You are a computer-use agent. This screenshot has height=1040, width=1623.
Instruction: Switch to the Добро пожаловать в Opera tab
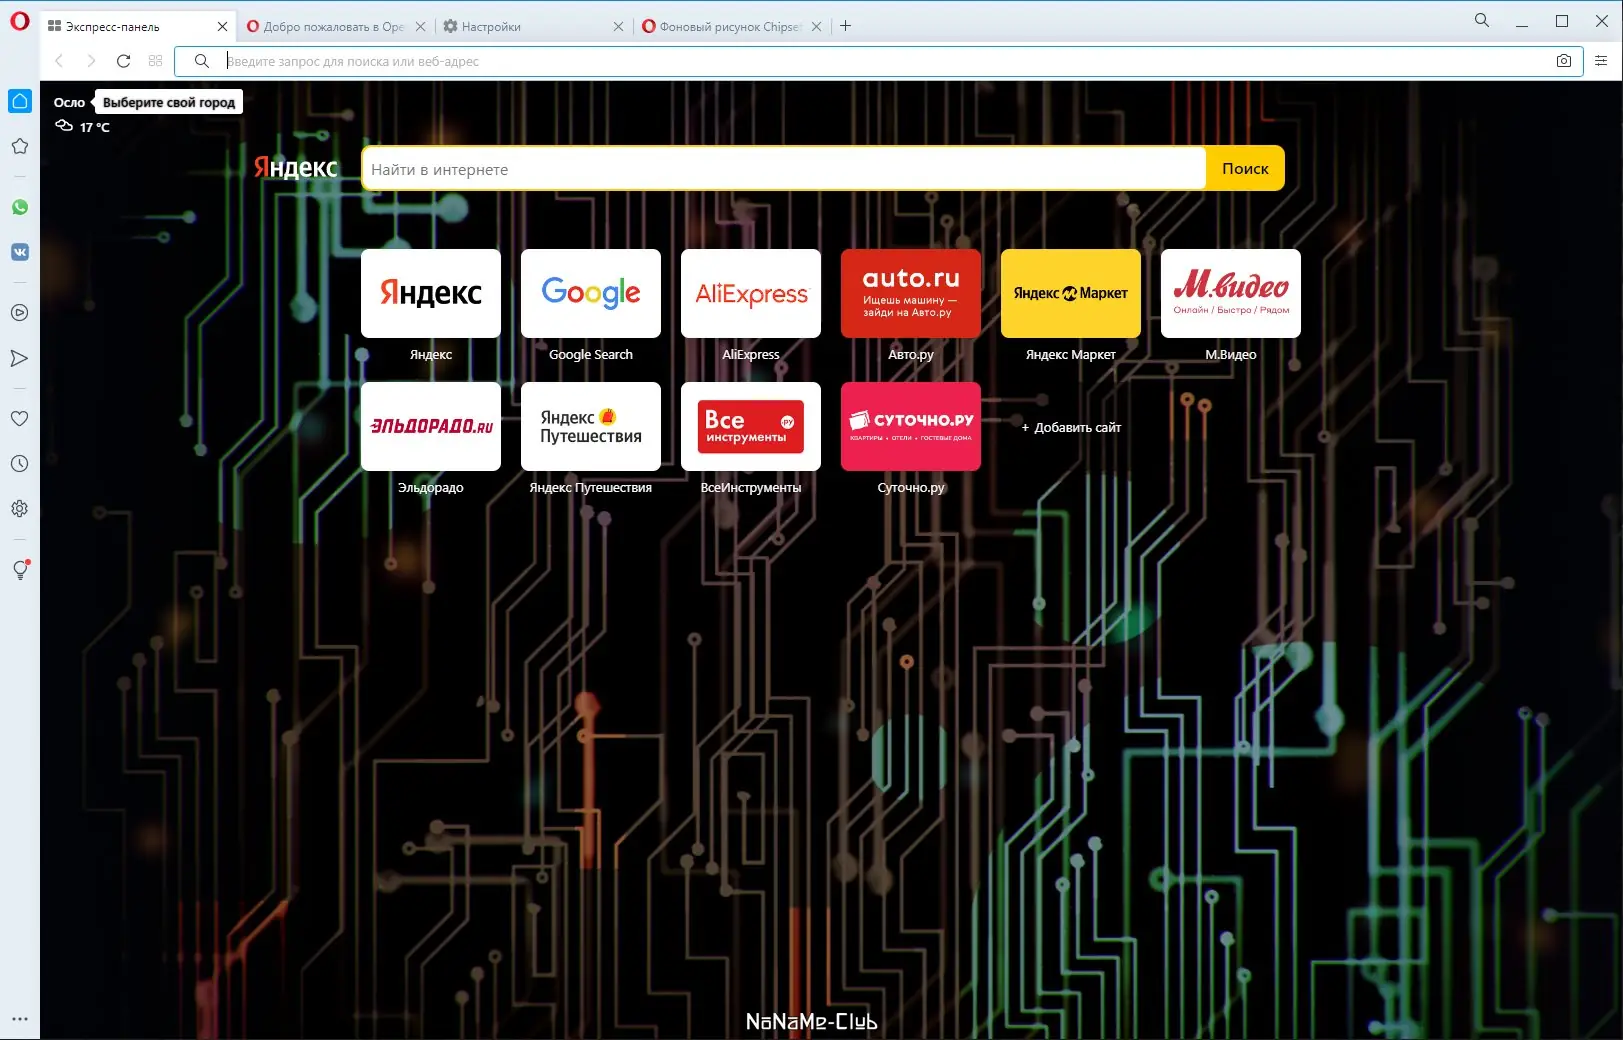click(x=335, y=27)
